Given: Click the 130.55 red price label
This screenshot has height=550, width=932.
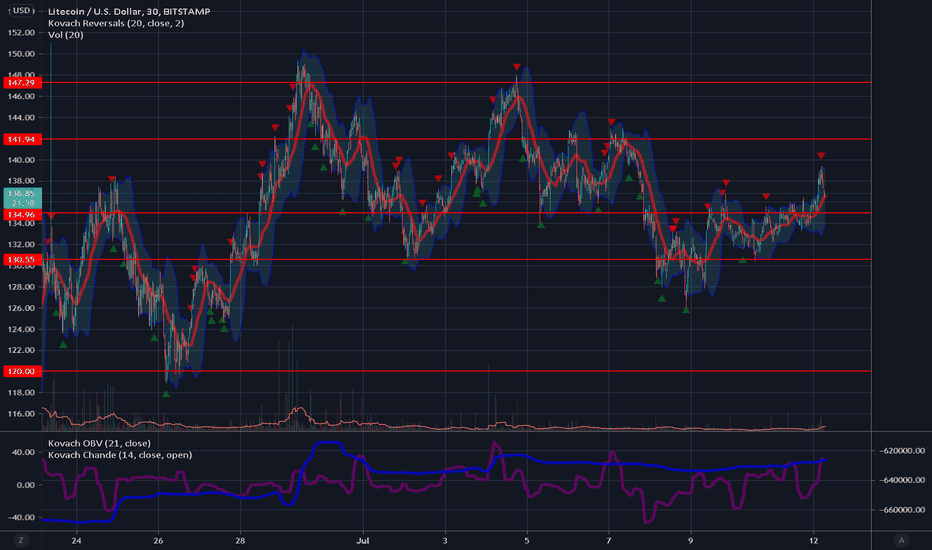Looking at the screenshot, I should coord(21,259).
